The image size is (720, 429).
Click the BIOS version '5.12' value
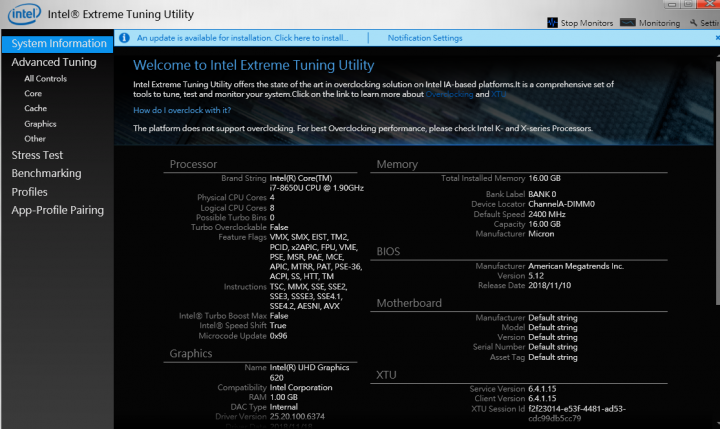tap(536, 276)
